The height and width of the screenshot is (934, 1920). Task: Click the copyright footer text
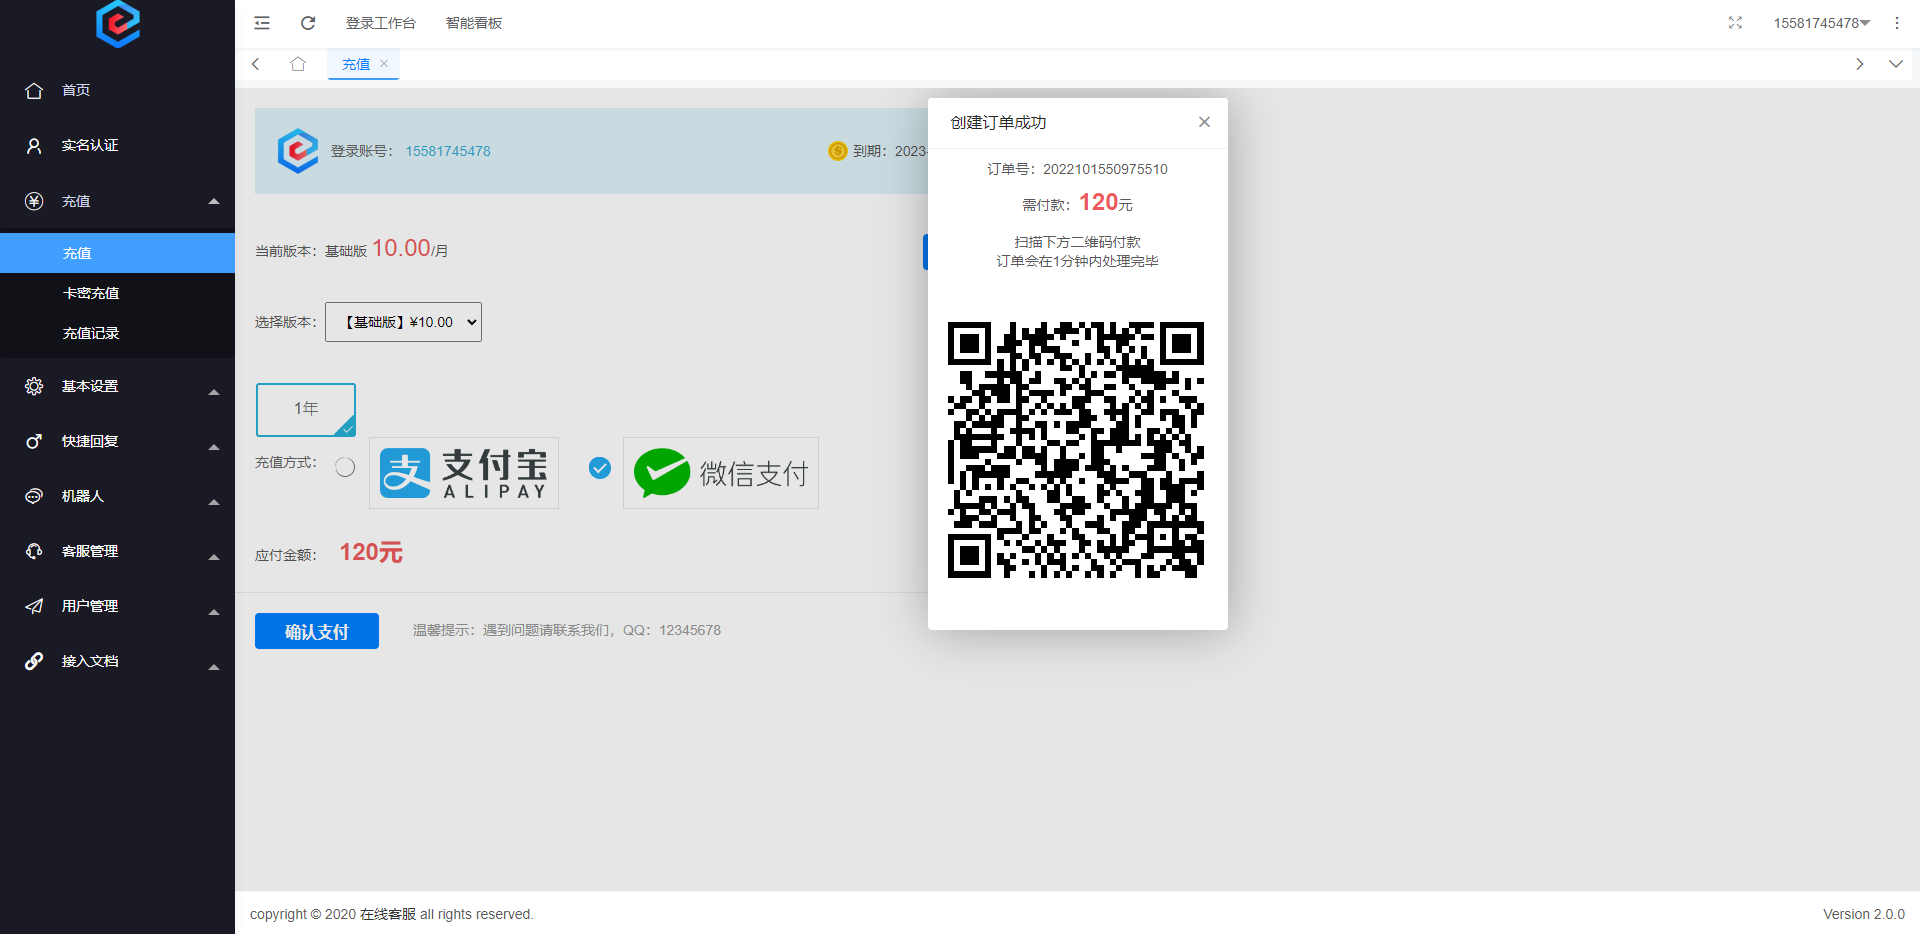click(392, 914)
